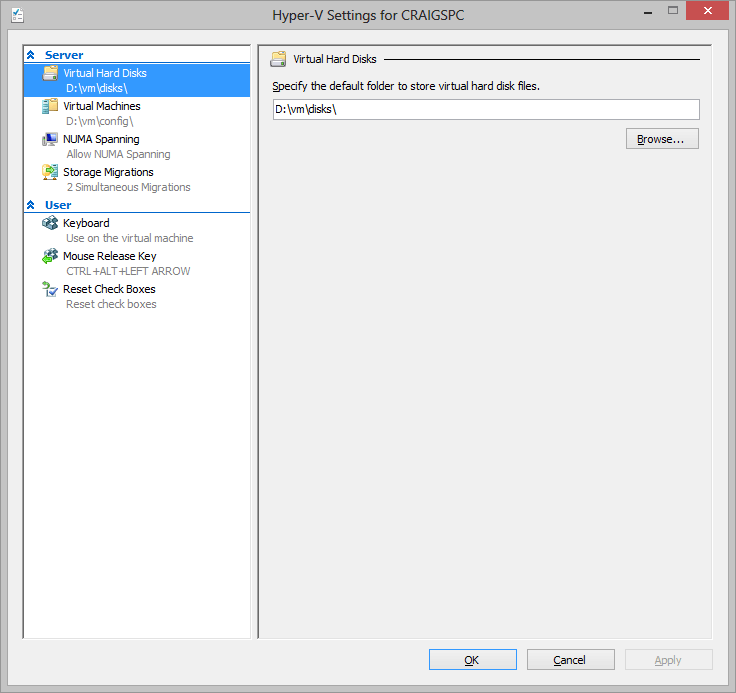736x693 pixels.
Task: Click '2 Simultaneous Migrations' subtext
Action: click(x=128, y=187)
